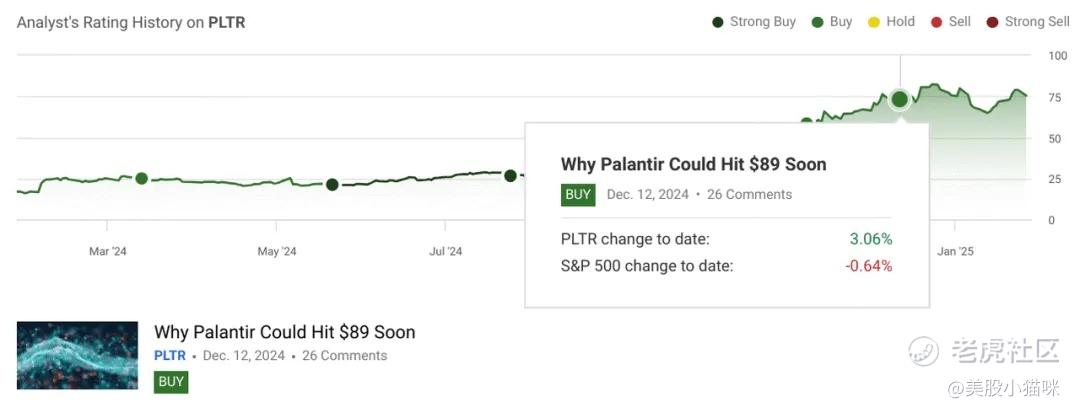Open the article title link below the chart
Viewport: 1080px width, 413px height.
[284, 332]
